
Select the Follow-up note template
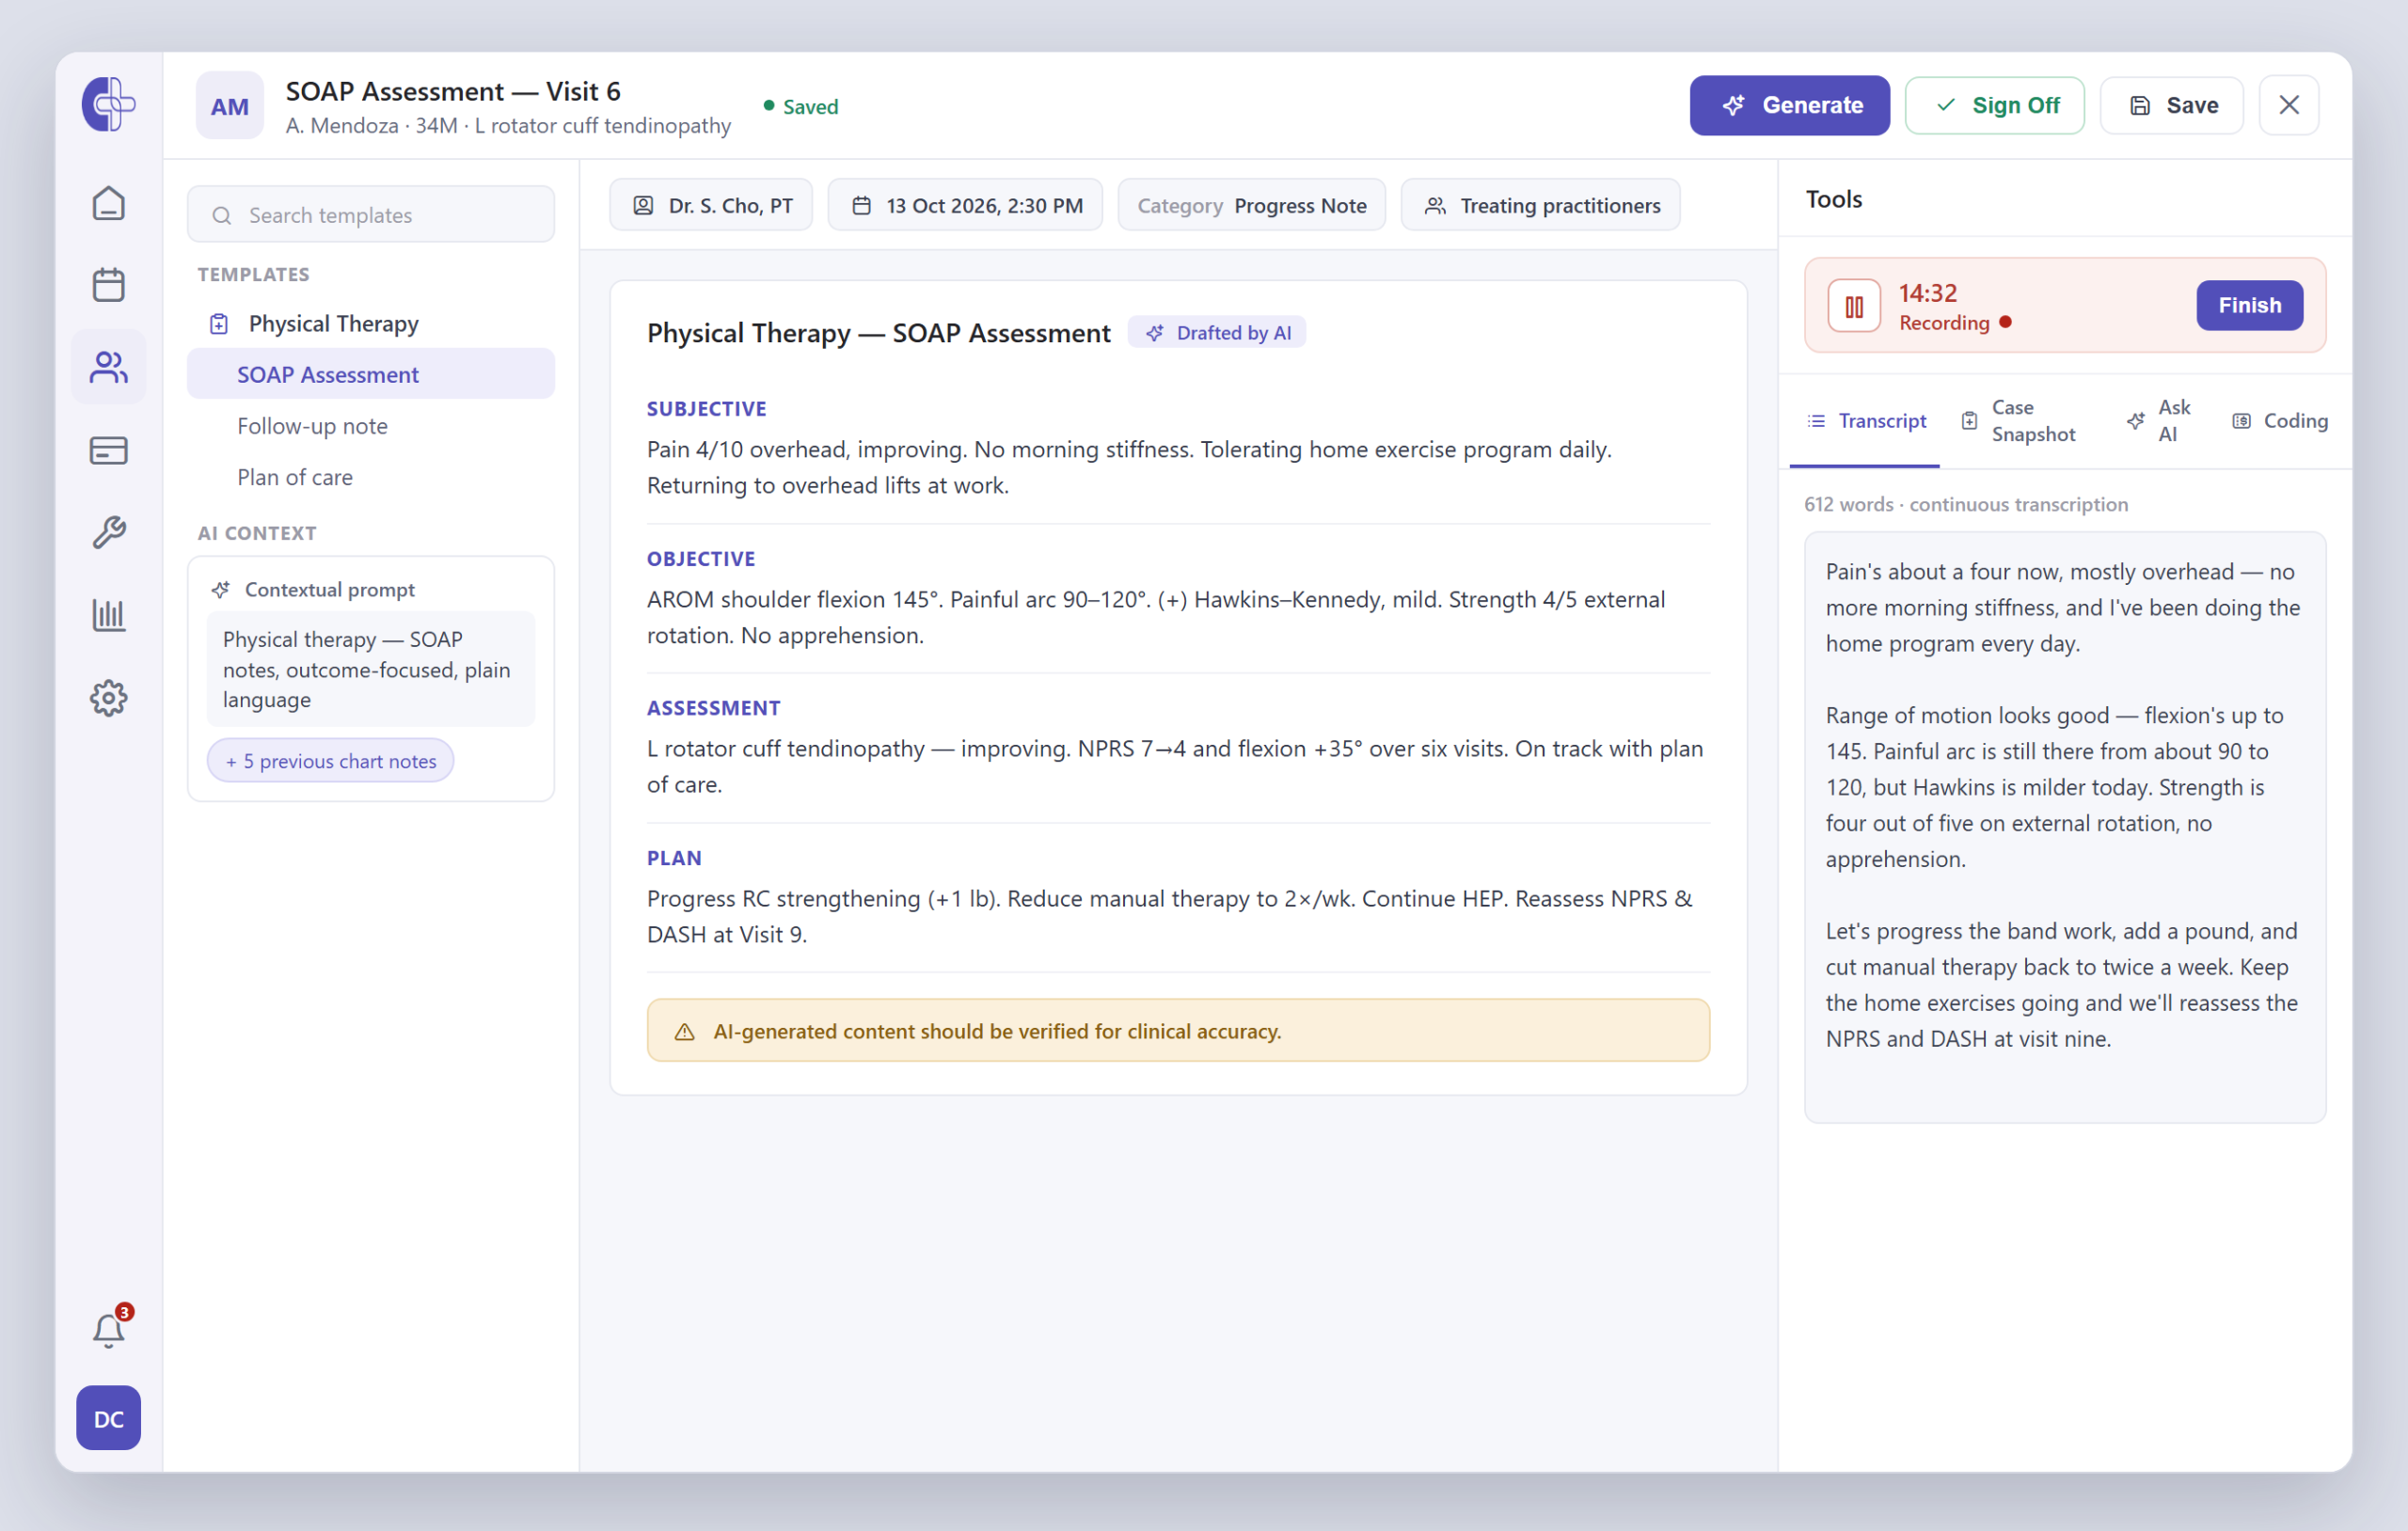pyautogui.click(x=371, y=426)
